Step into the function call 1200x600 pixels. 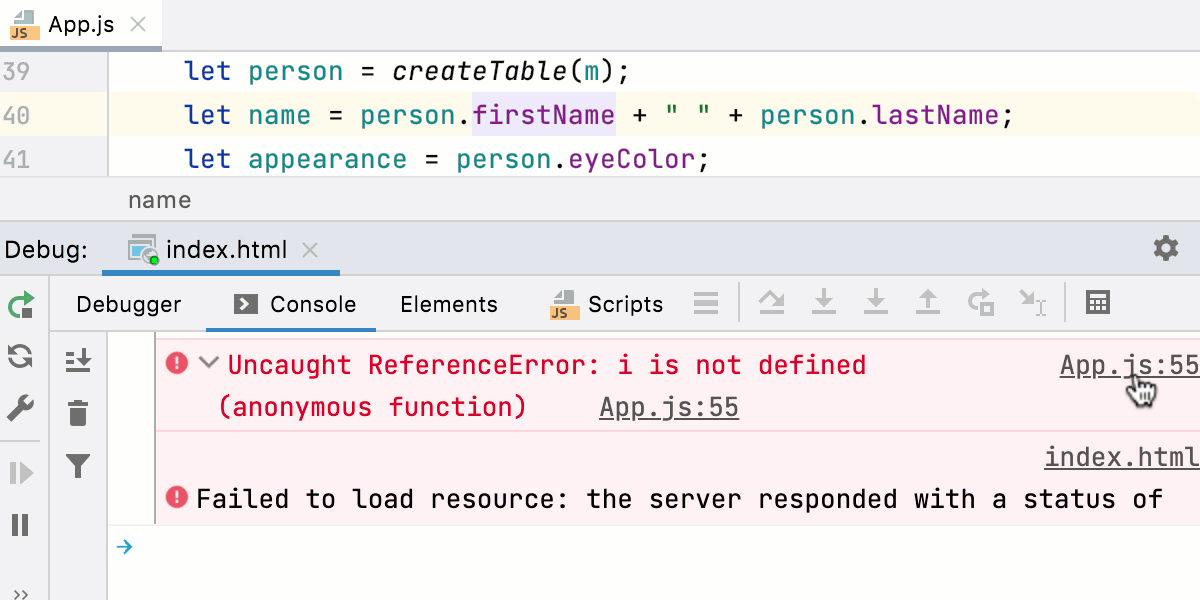pyautogui.click(x=824, y=305)
